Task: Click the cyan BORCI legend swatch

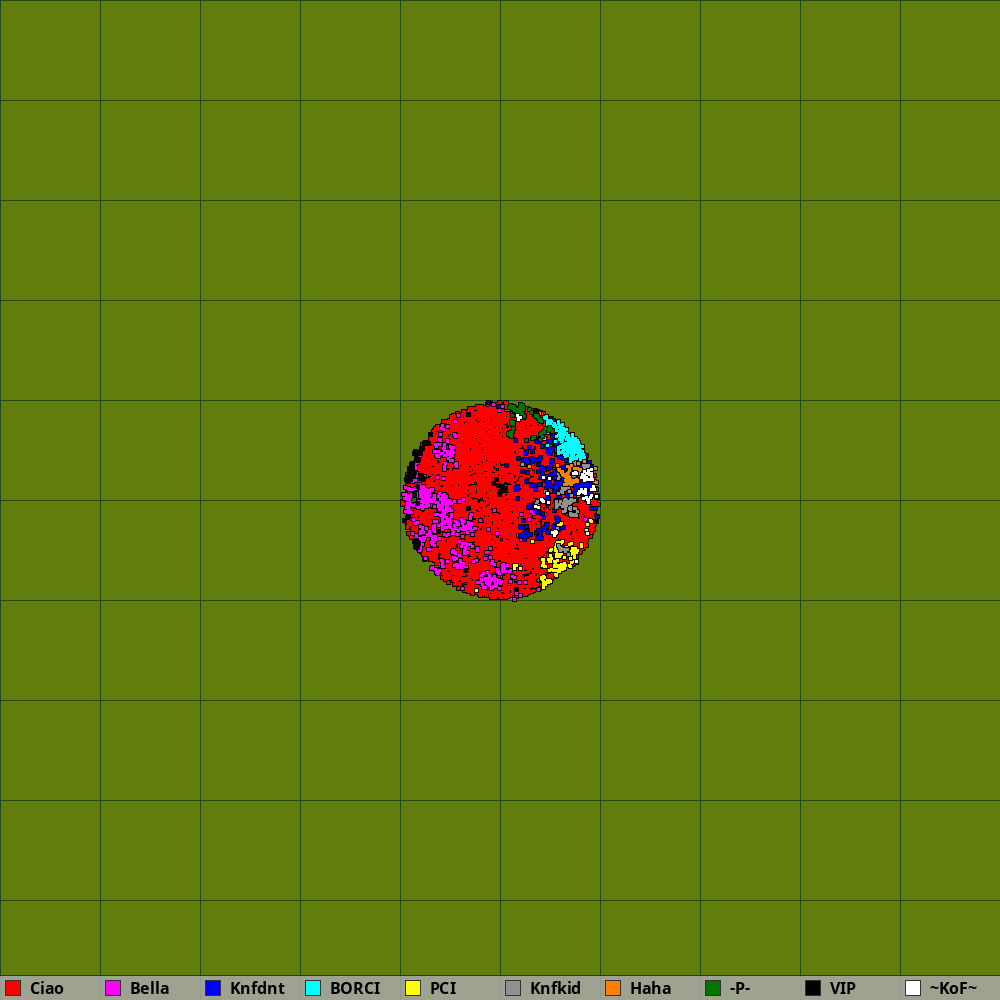Action: (x=313, y=988)
